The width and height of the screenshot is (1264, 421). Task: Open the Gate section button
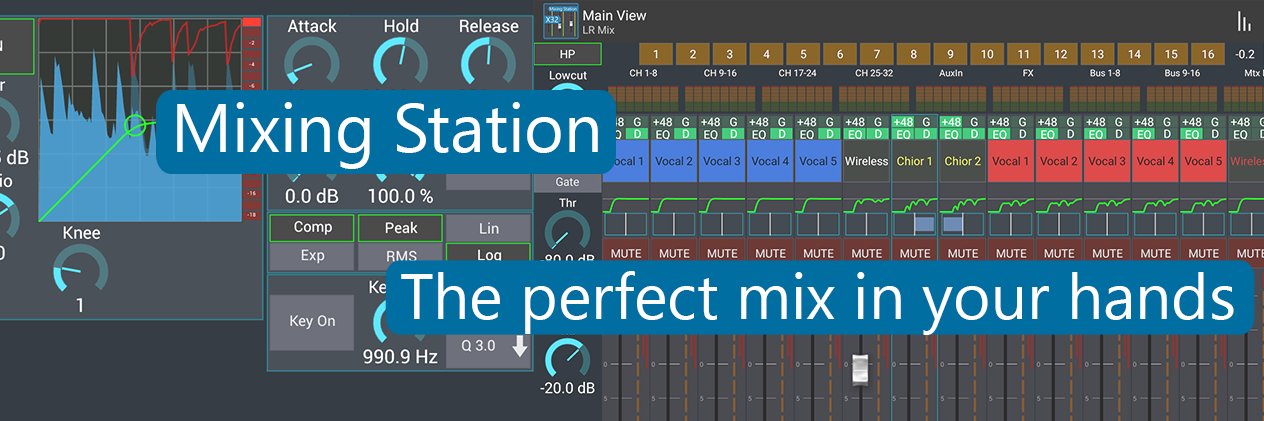pyautogui.click(x=567, y=182)
